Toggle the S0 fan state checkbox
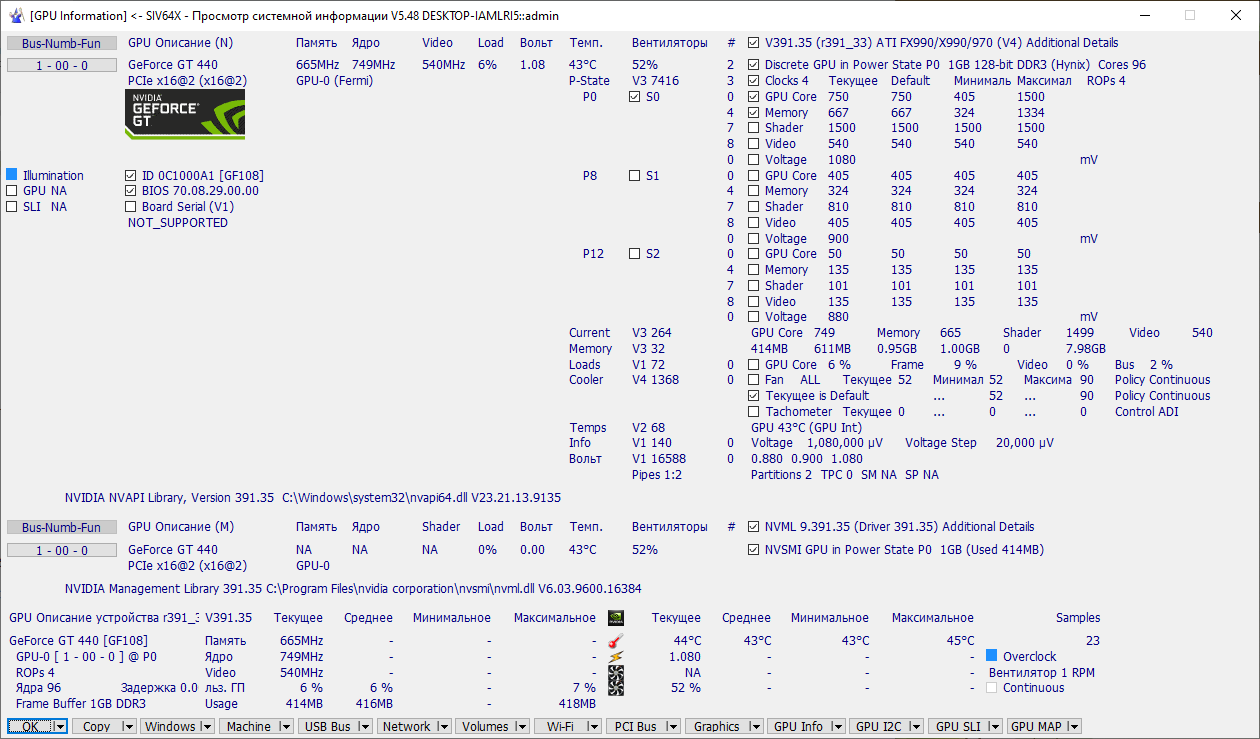The width and height of the screenshot is (1260, 739). (x=635, y=97)
